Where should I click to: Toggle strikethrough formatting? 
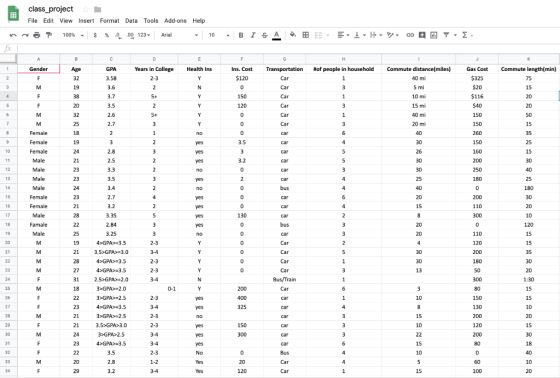click(x=264, y=35)
